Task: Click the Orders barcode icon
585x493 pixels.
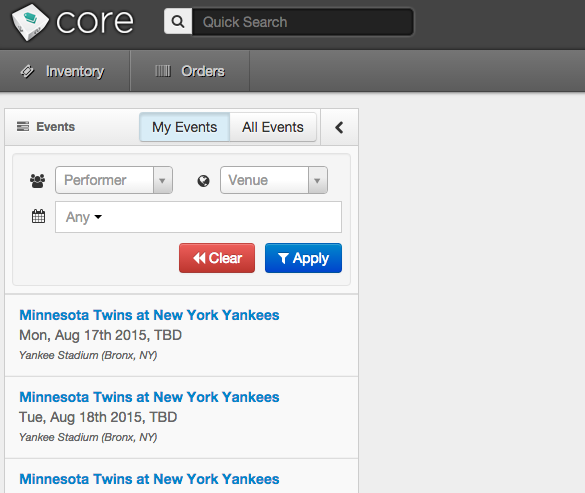Action: tap(163, 71)
